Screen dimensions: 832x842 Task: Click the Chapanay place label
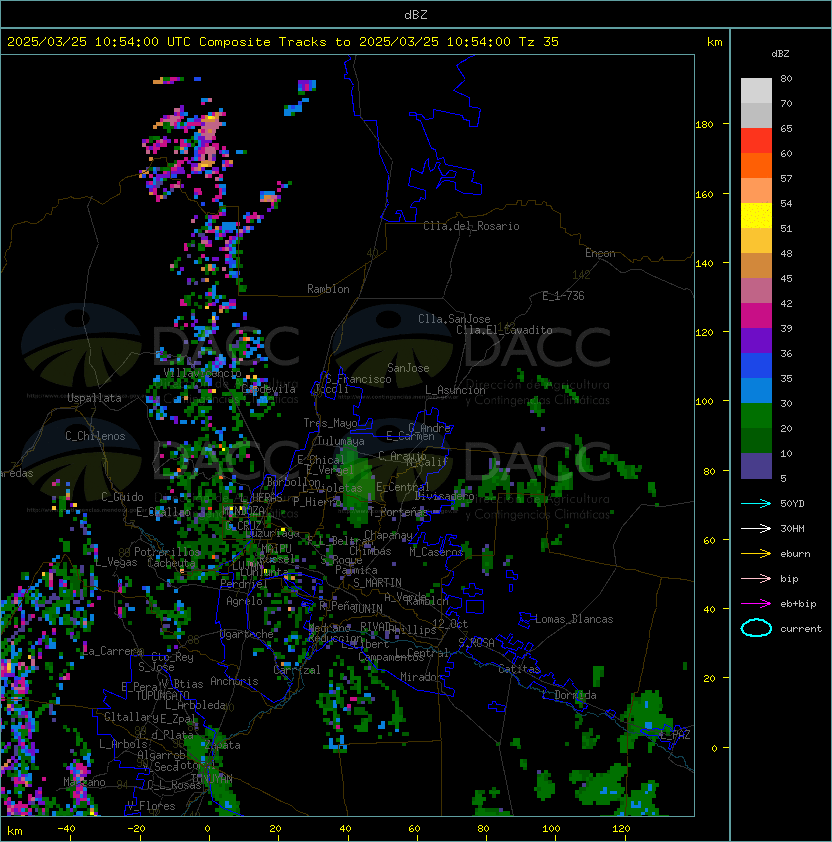[x=388, y=535]
